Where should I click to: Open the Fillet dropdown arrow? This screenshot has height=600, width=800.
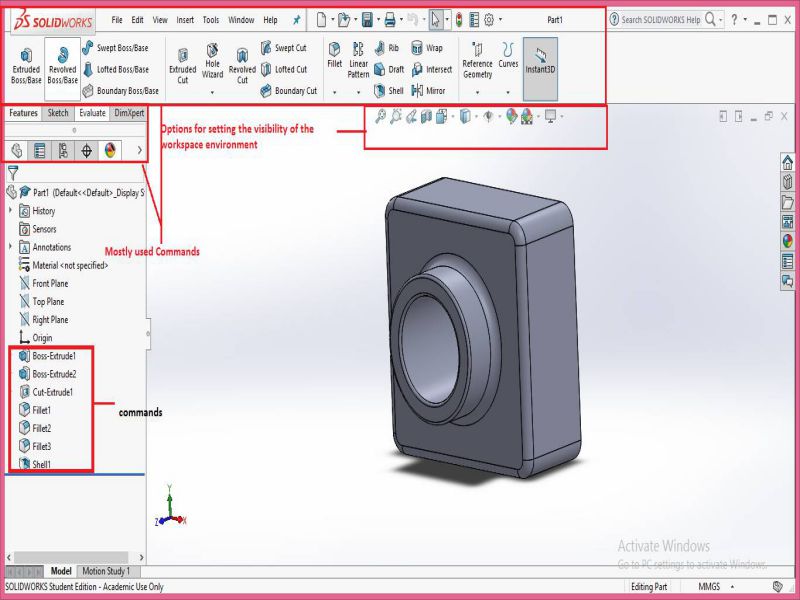click(335, 92)
